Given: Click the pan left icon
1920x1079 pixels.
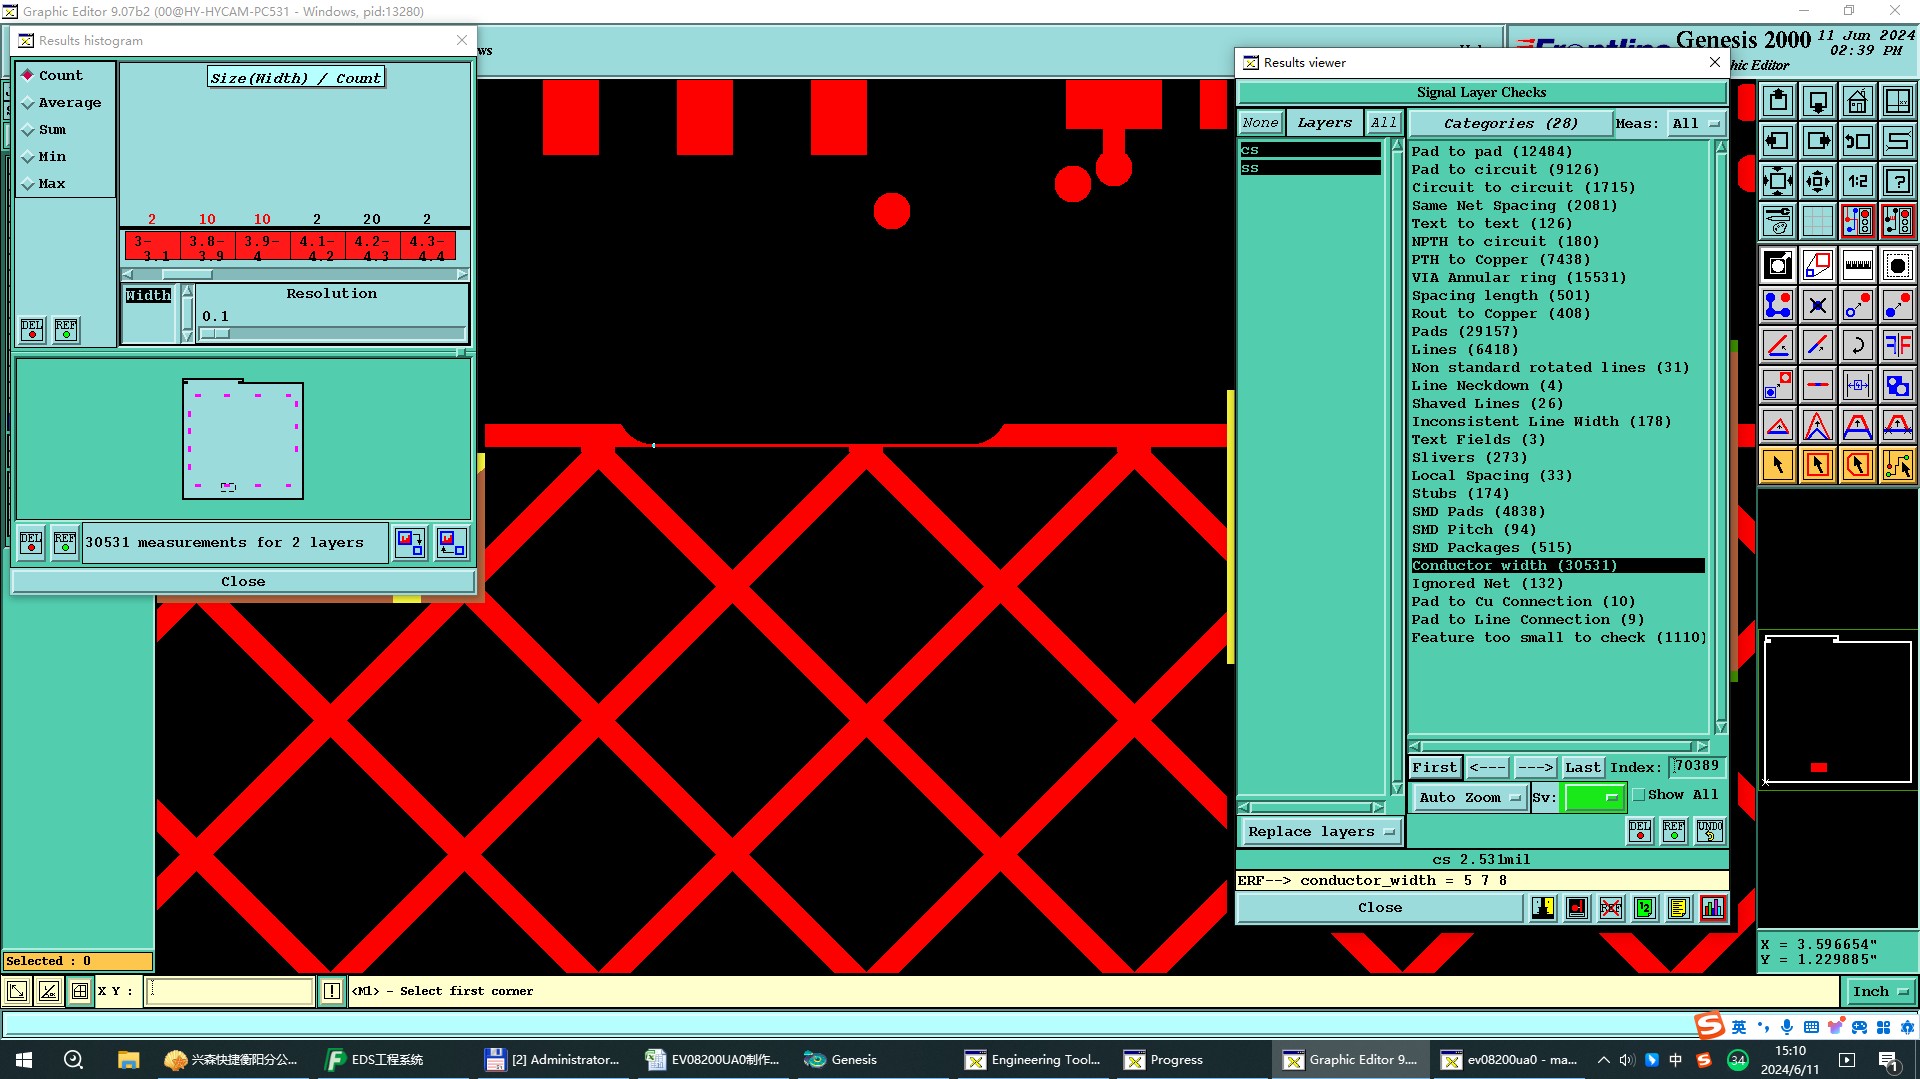Looking at the screenshot, I should pyautogui.click(x=1778, y=141).
